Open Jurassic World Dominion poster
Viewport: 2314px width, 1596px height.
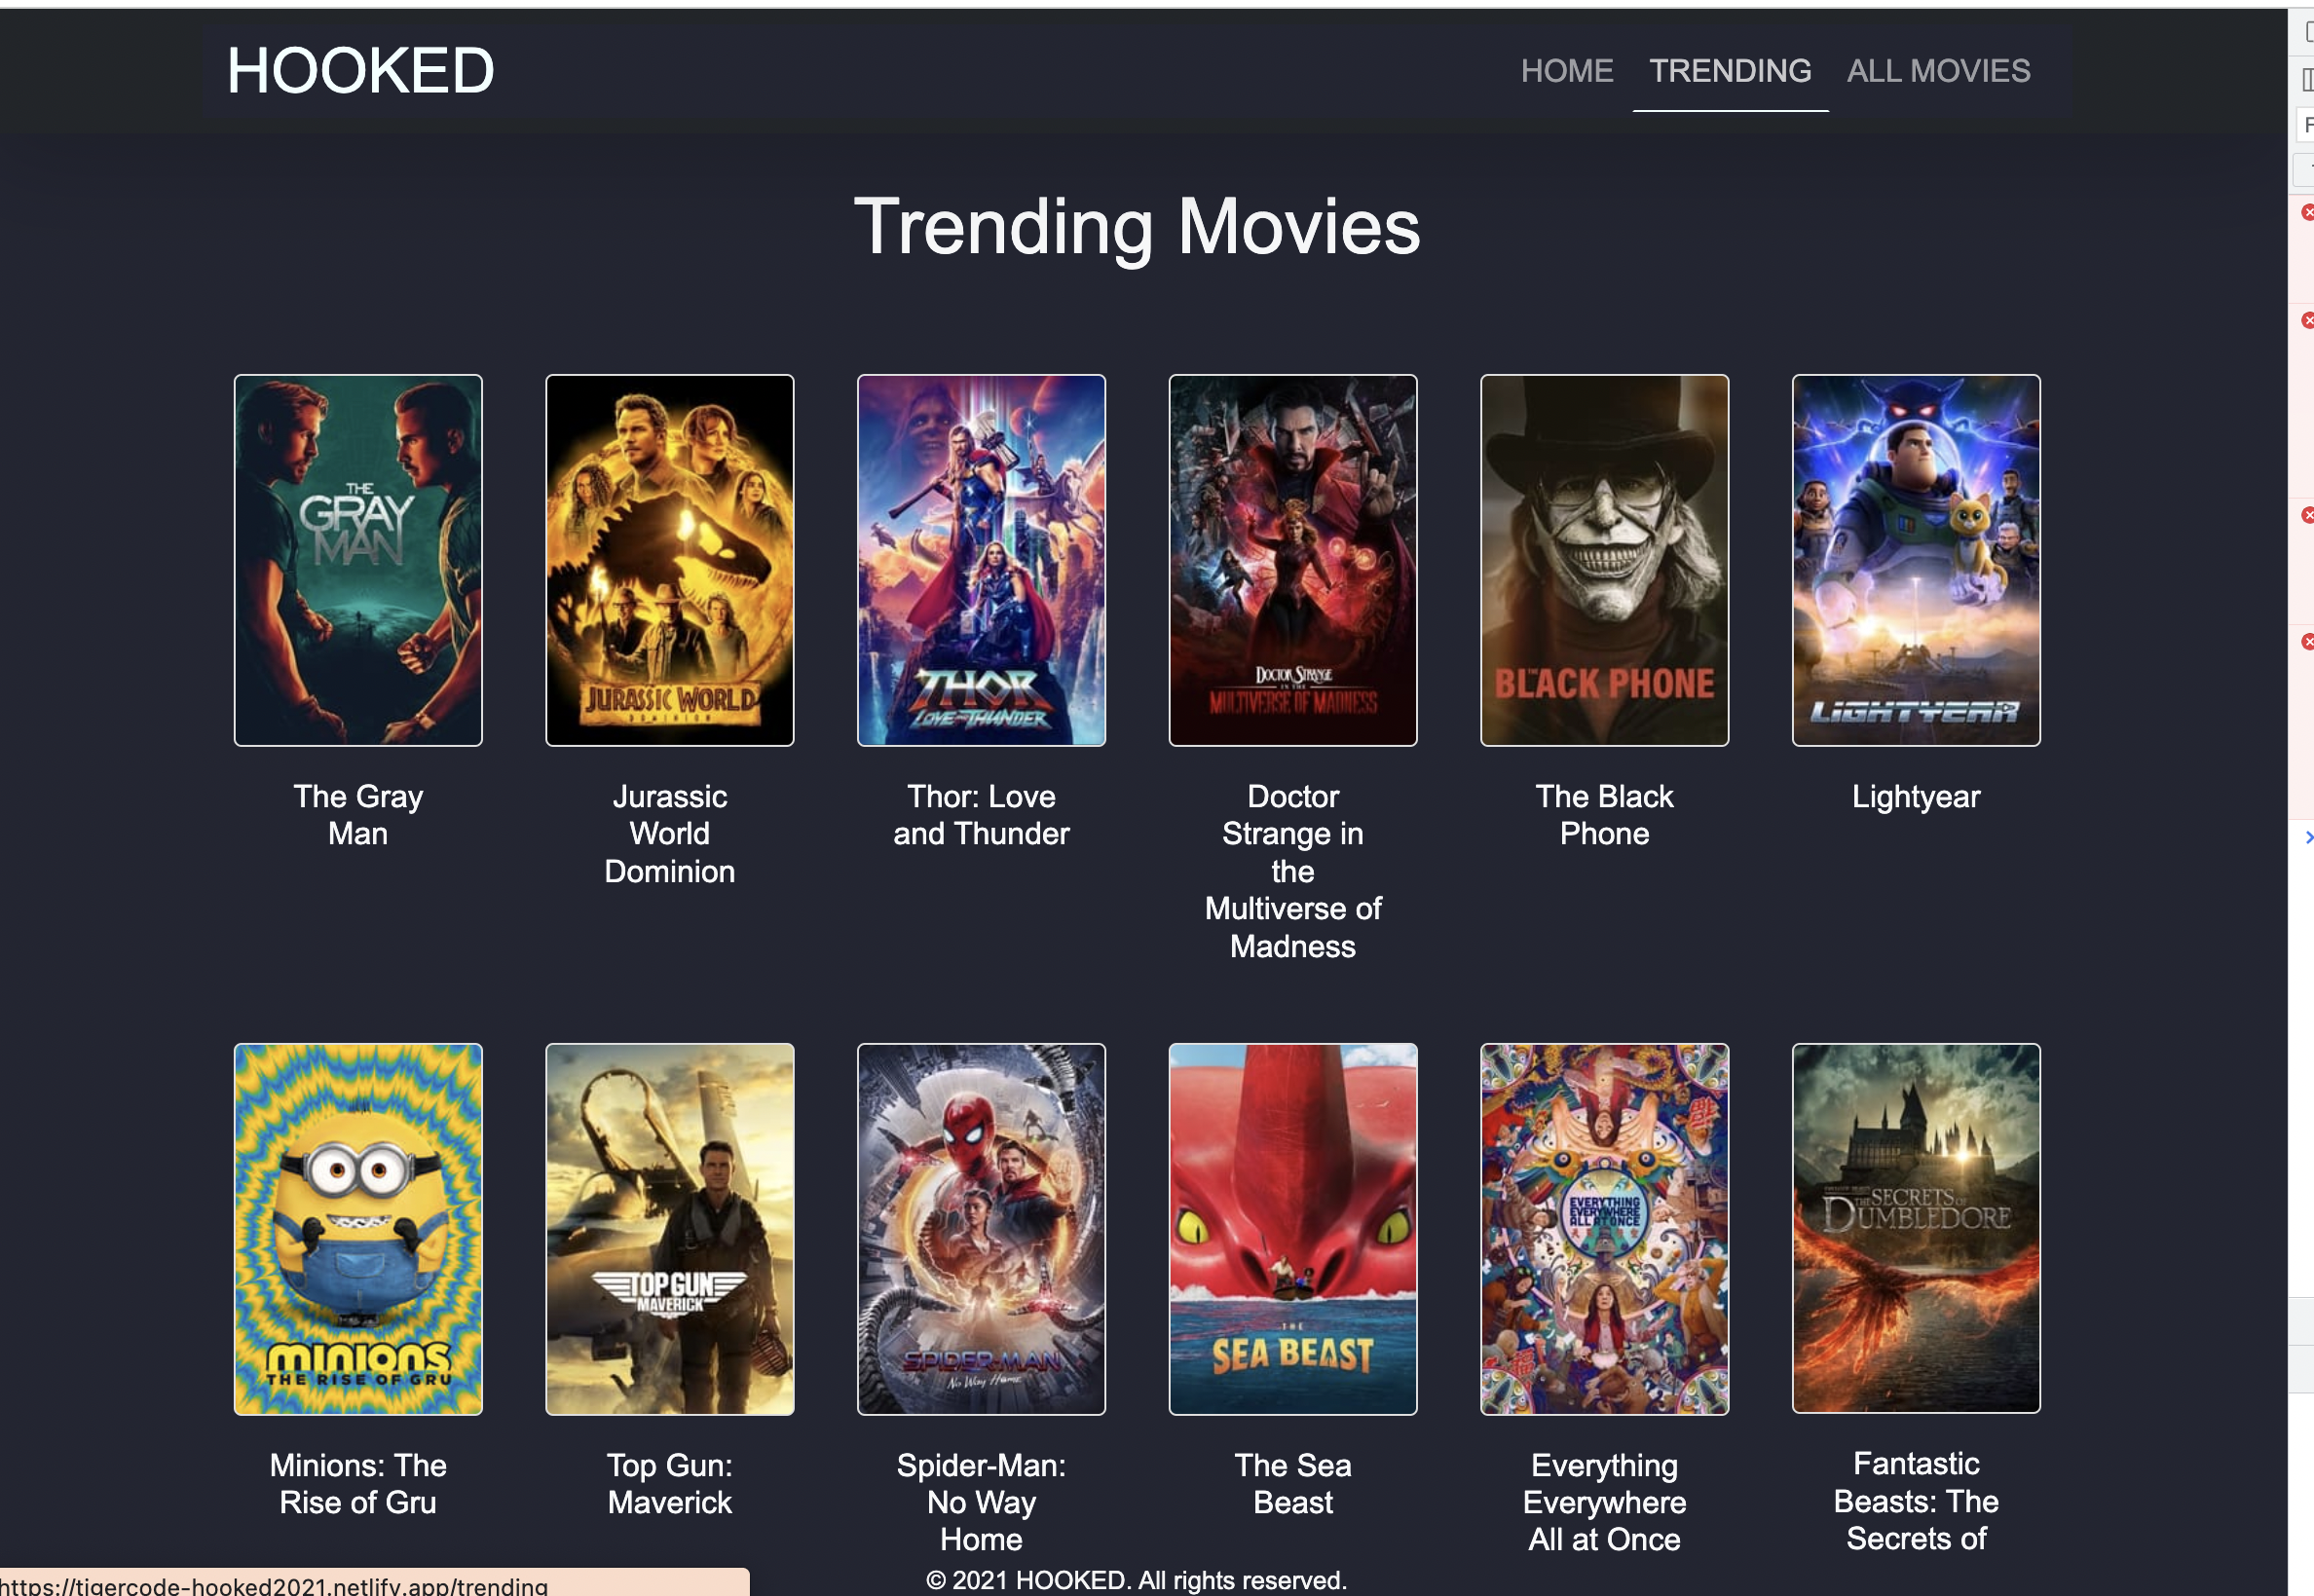pos(669,560)
